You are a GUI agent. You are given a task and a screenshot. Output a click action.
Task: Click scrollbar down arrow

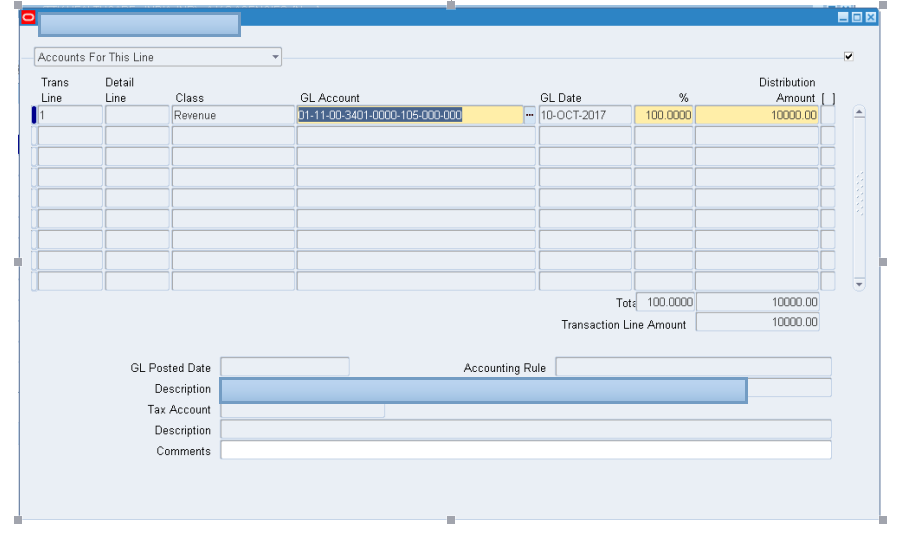859,284
